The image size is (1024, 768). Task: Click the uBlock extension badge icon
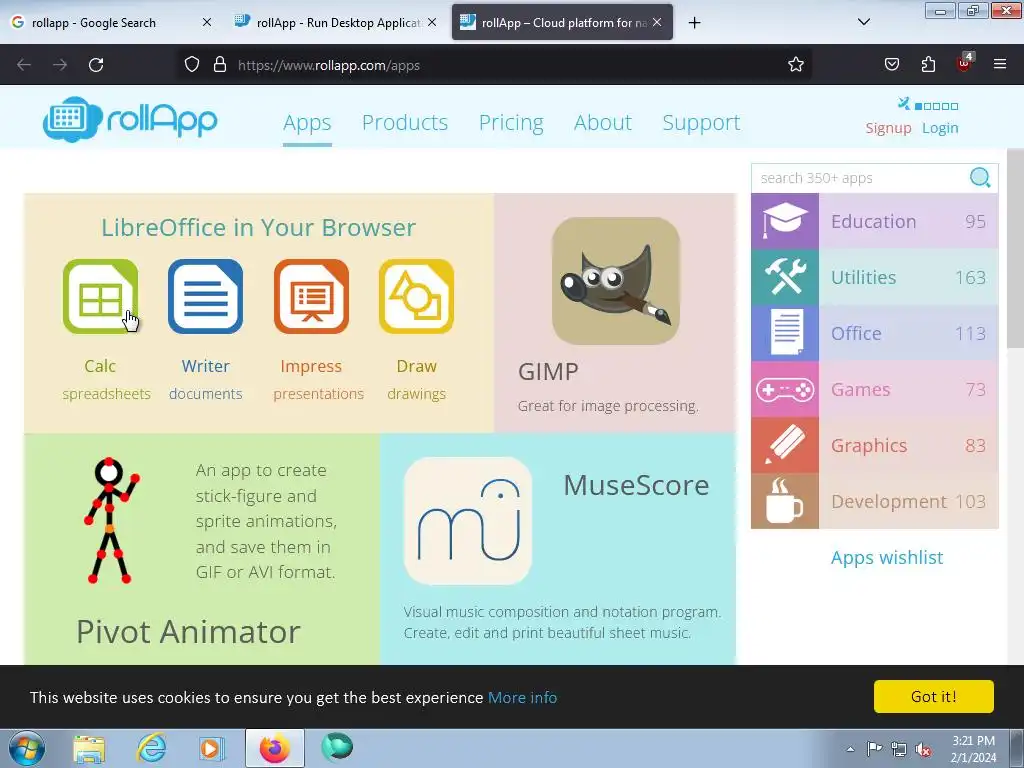[x=965, y=63]
